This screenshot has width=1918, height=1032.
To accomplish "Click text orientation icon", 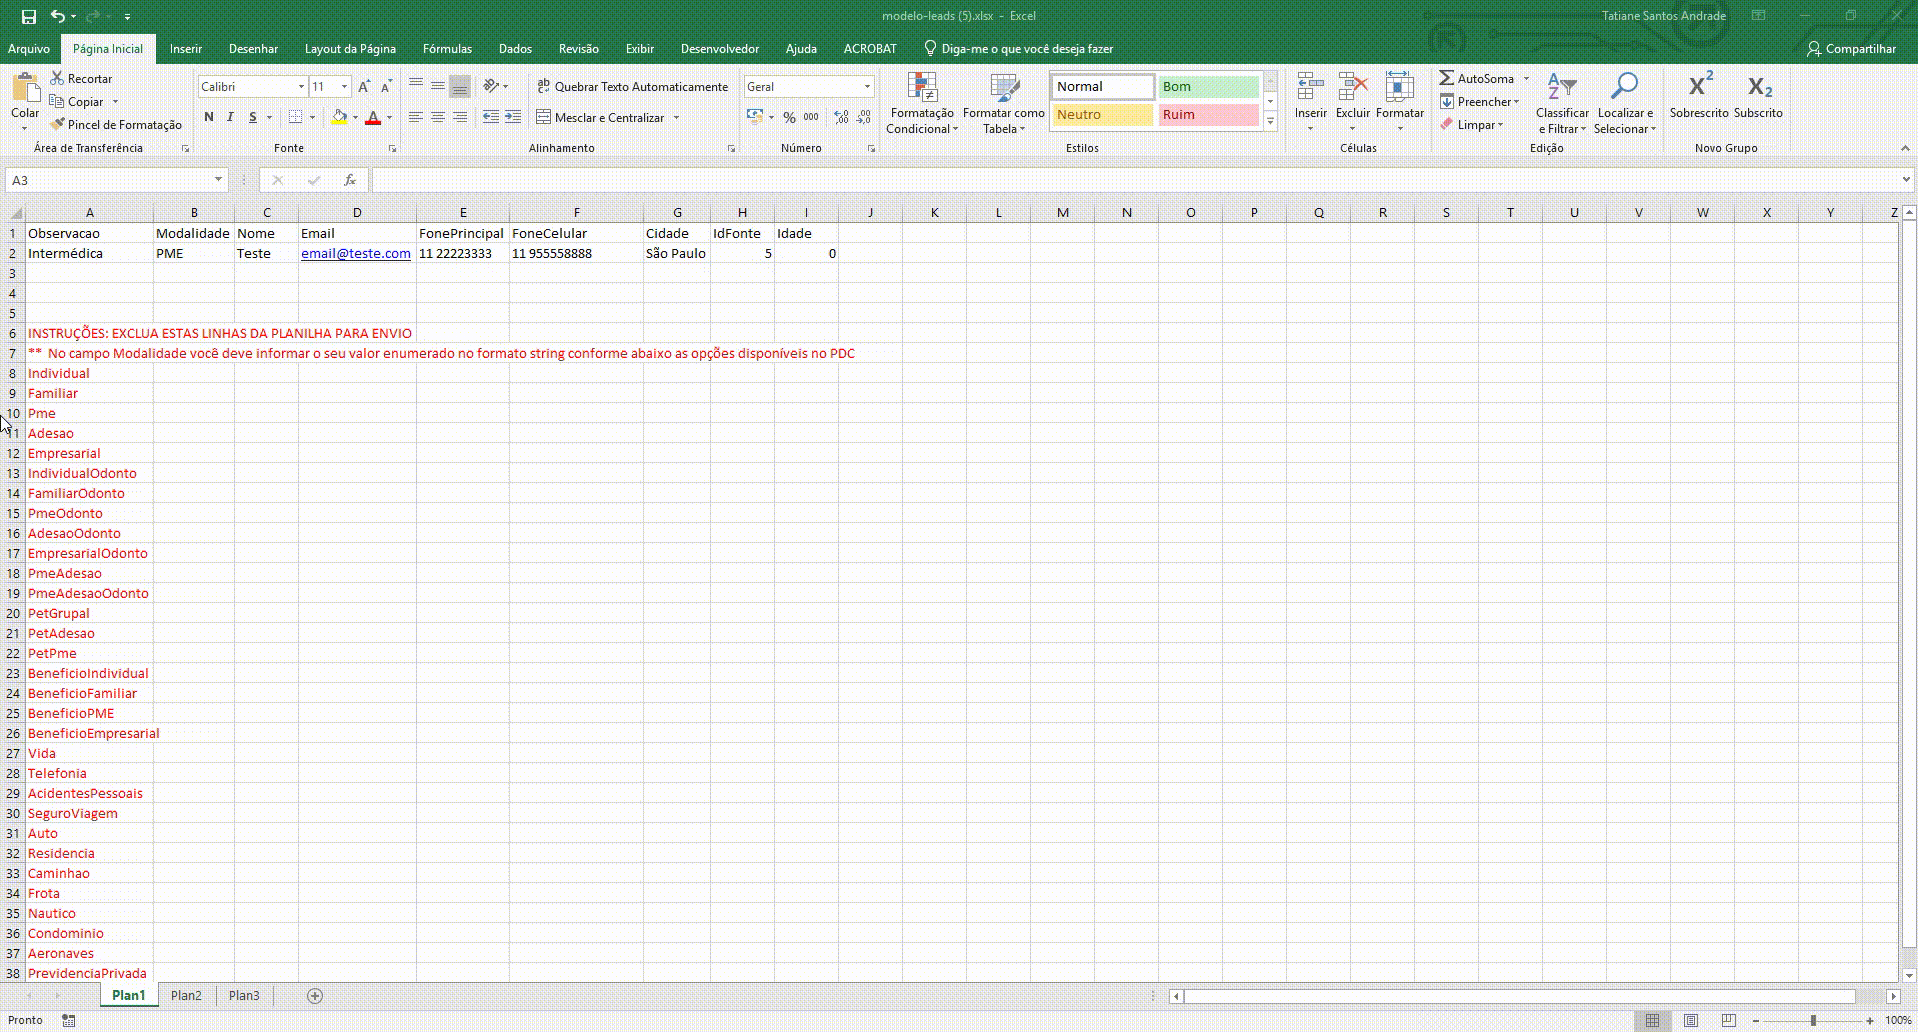I will click(491, 86).
